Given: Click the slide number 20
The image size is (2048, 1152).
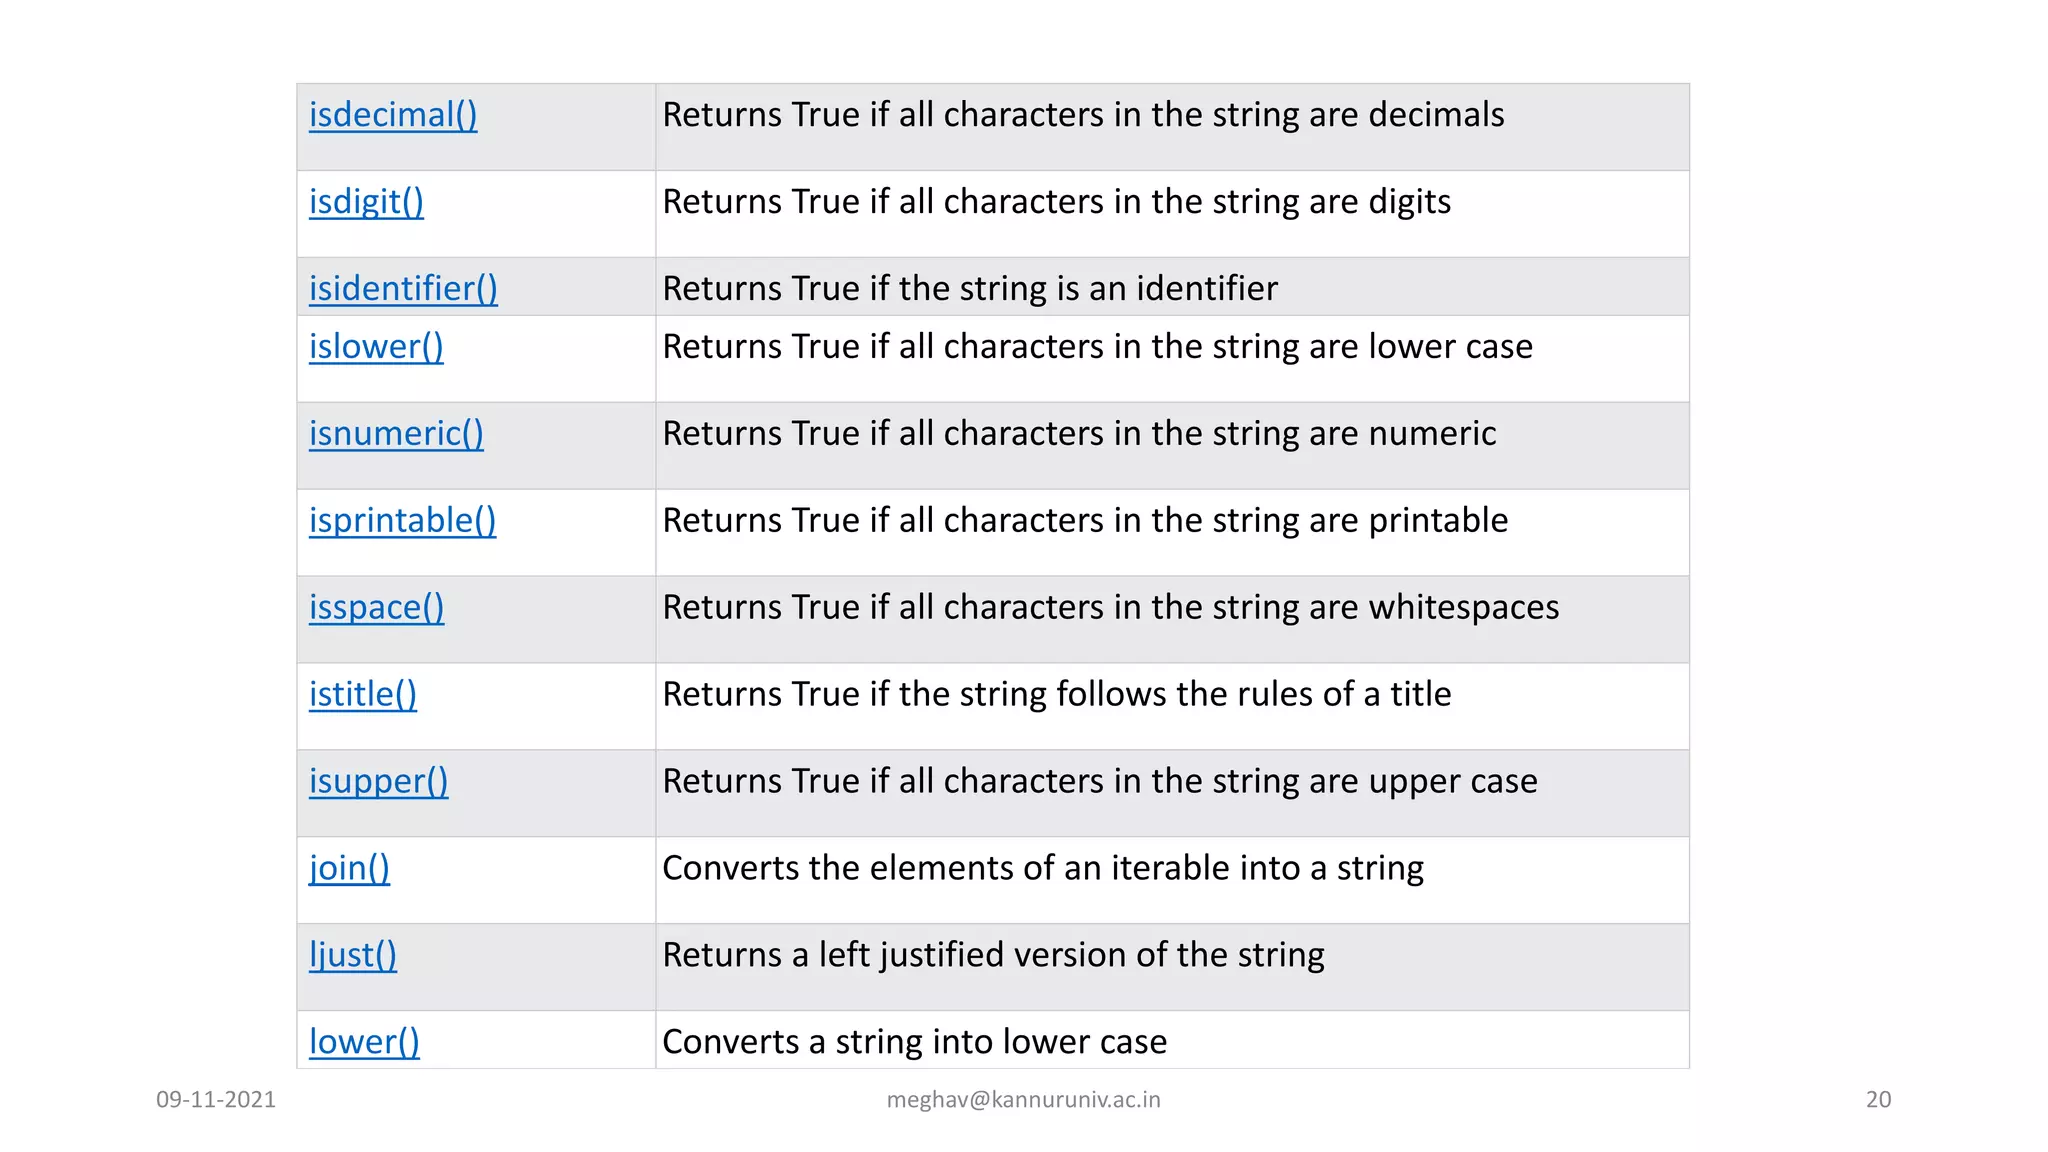Looking at the screenshot, I should pos(1878,1100).
